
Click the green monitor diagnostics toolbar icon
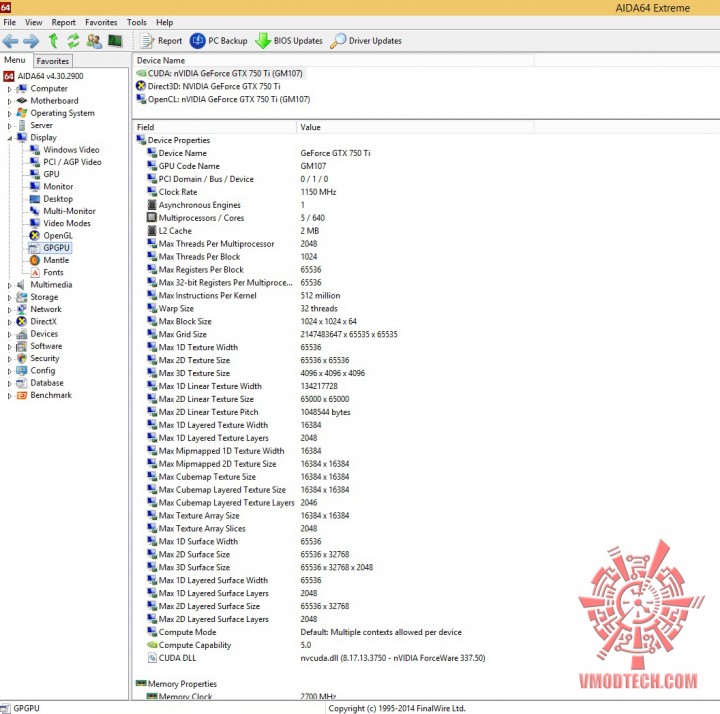(115, 41)
